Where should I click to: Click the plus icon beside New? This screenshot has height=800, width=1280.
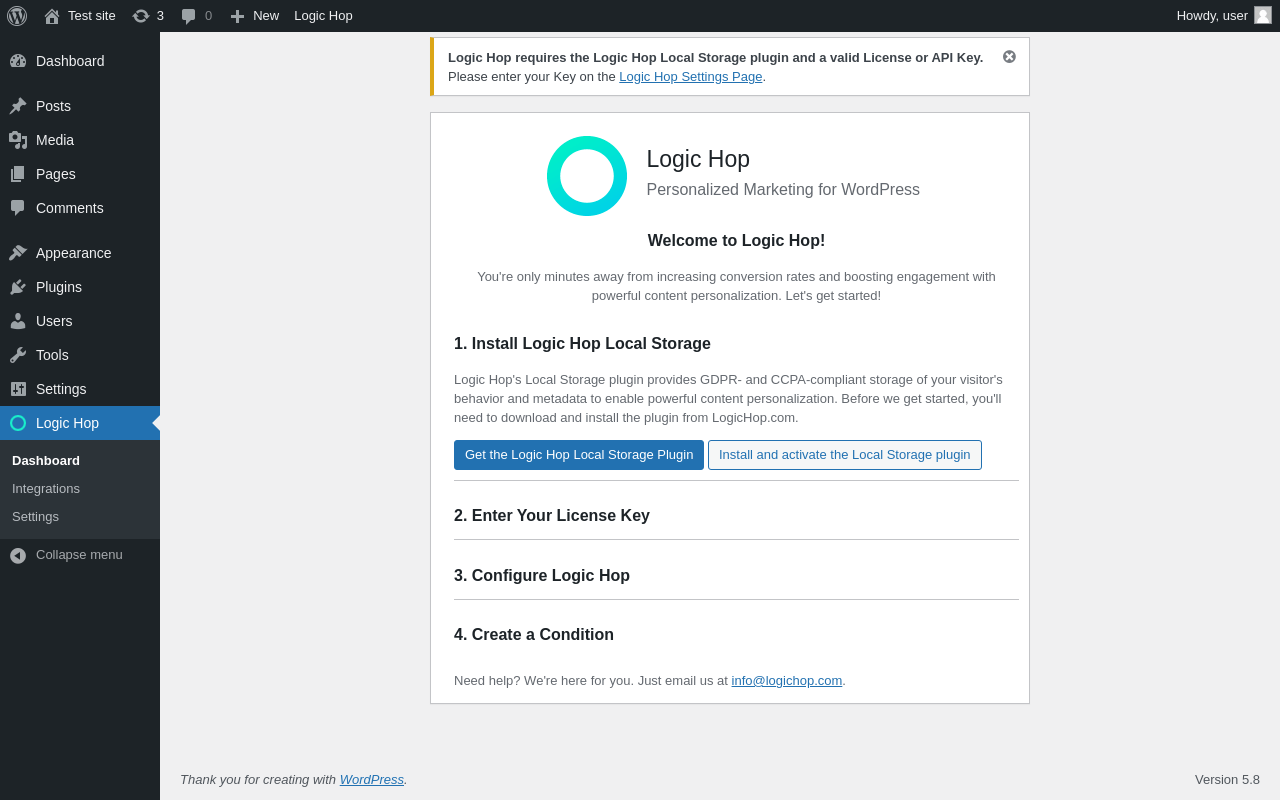237,16
